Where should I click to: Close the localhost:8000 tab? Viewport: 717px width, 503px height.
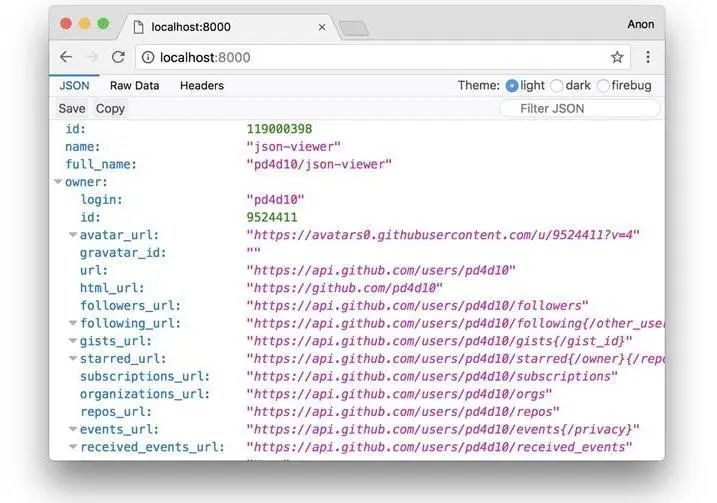(x=322, y=27)
